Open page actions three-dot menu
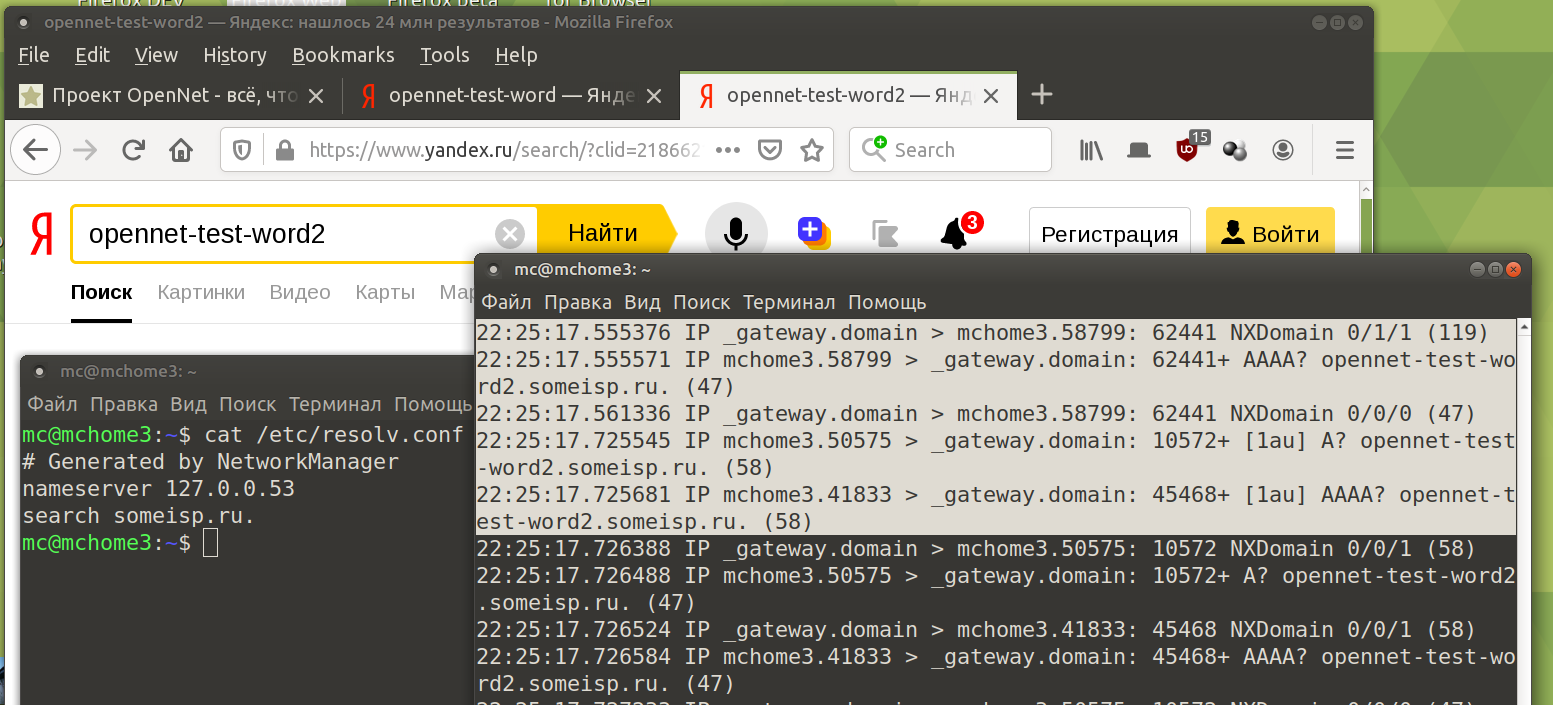Screen dimensions: 1553x705 point(728,150)
